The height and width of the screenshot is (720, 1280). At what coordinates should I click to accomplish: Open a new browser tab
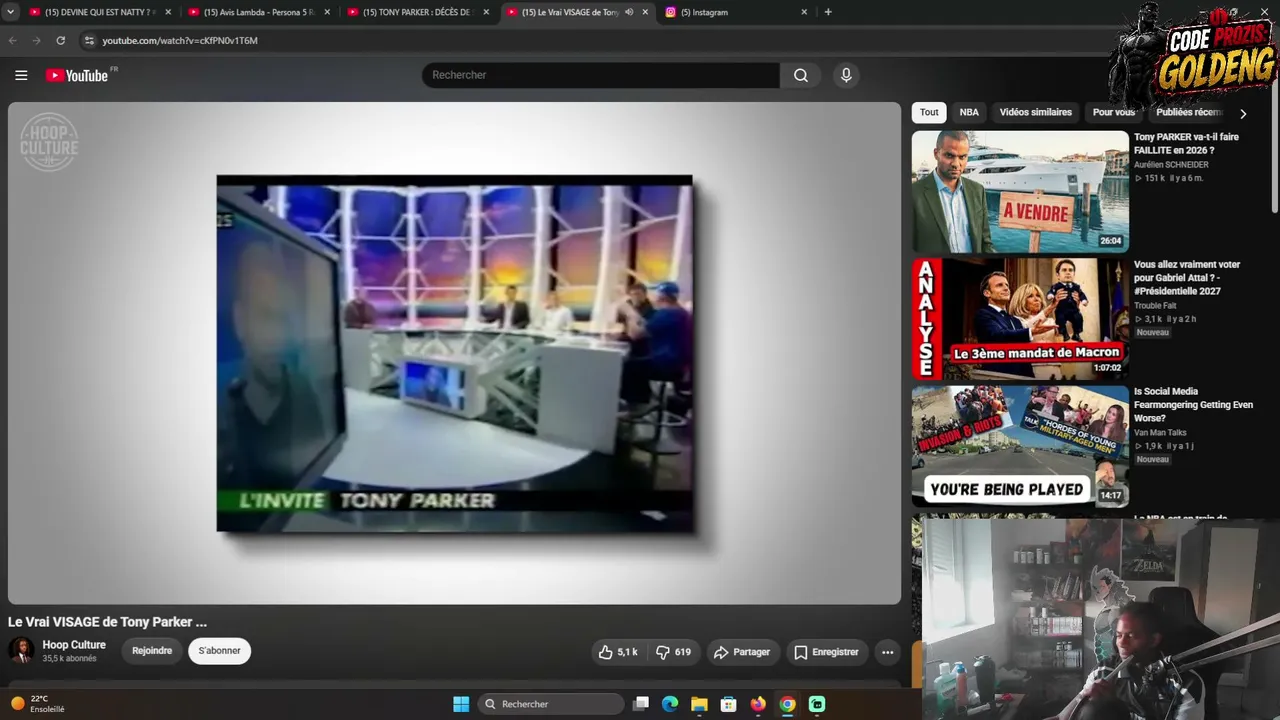coord(828,12)
